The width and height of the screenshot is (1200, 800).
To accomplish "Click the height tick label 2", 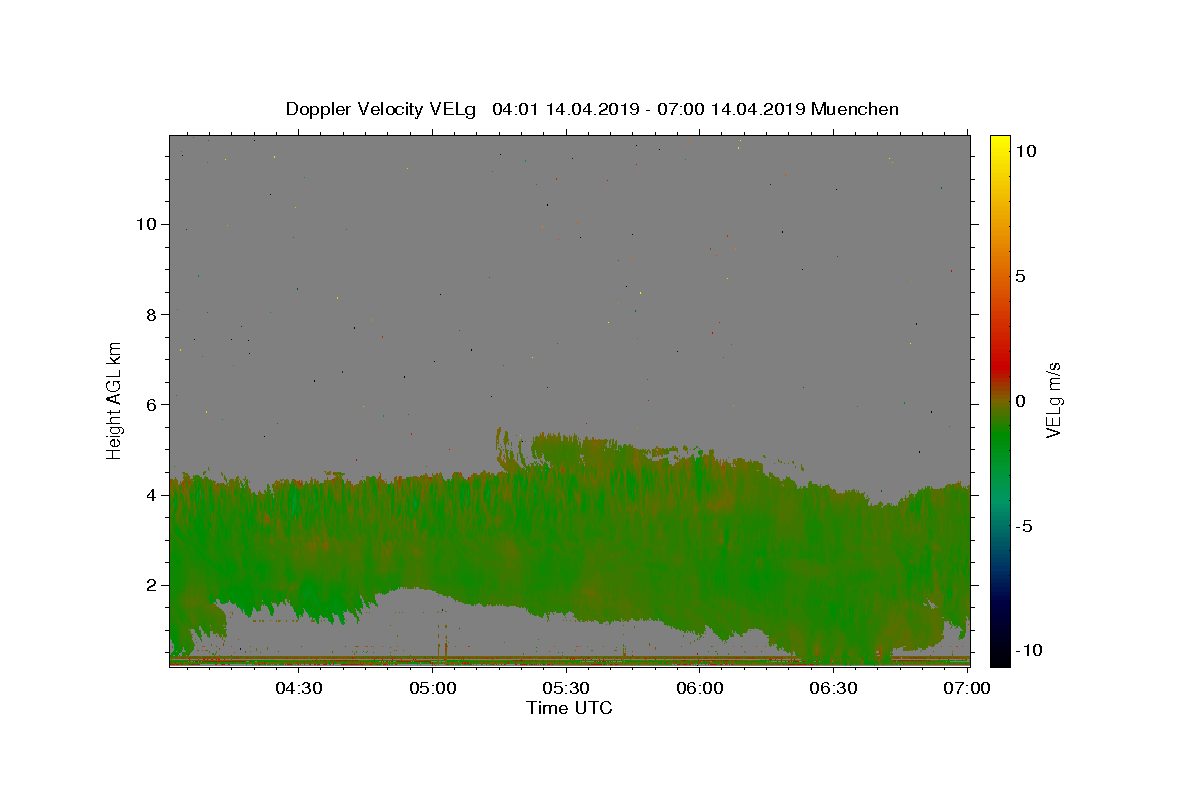I will 151,585.
